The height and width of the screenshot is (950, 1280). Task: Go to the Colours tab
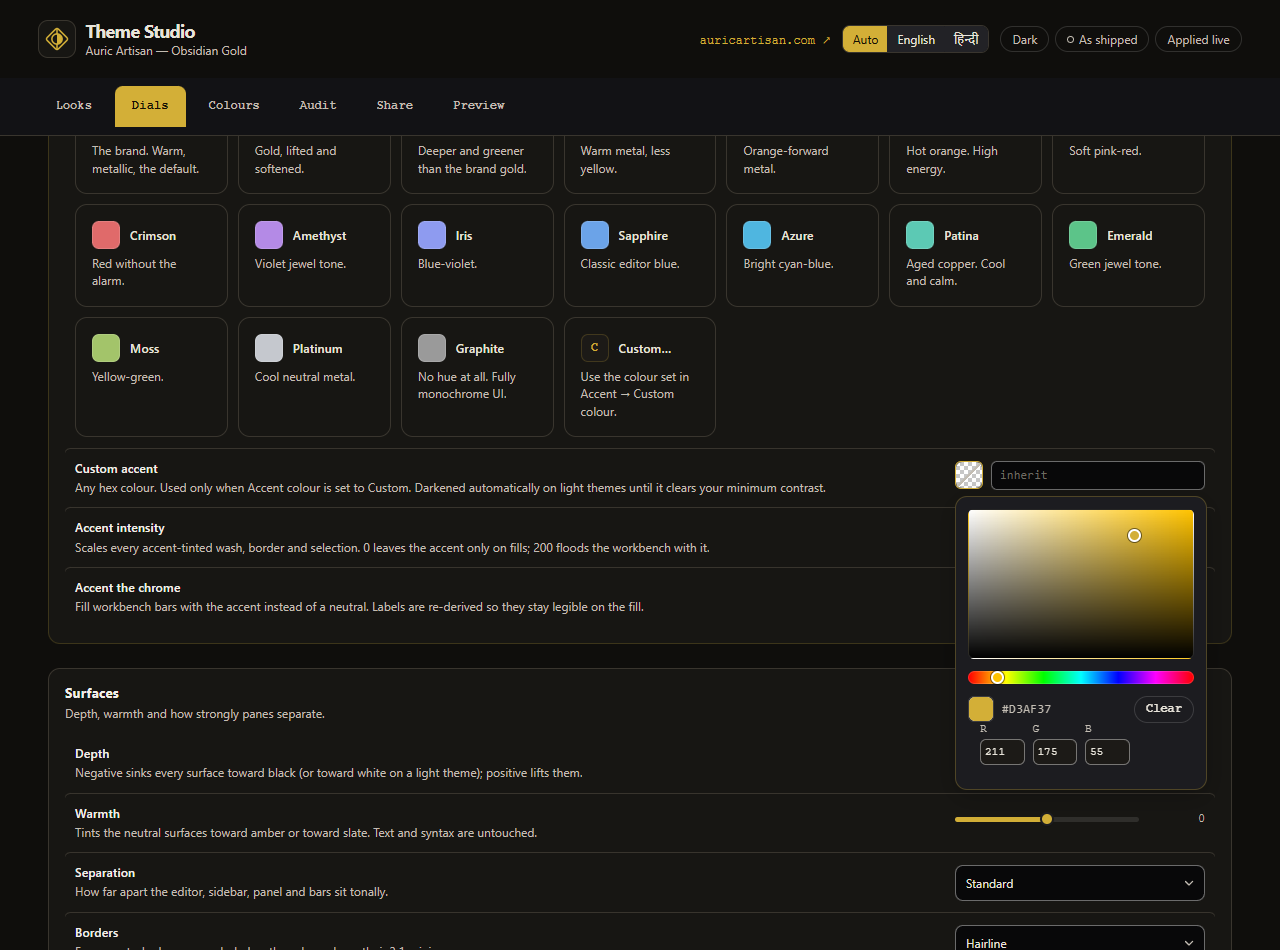[x=234, y=106]
